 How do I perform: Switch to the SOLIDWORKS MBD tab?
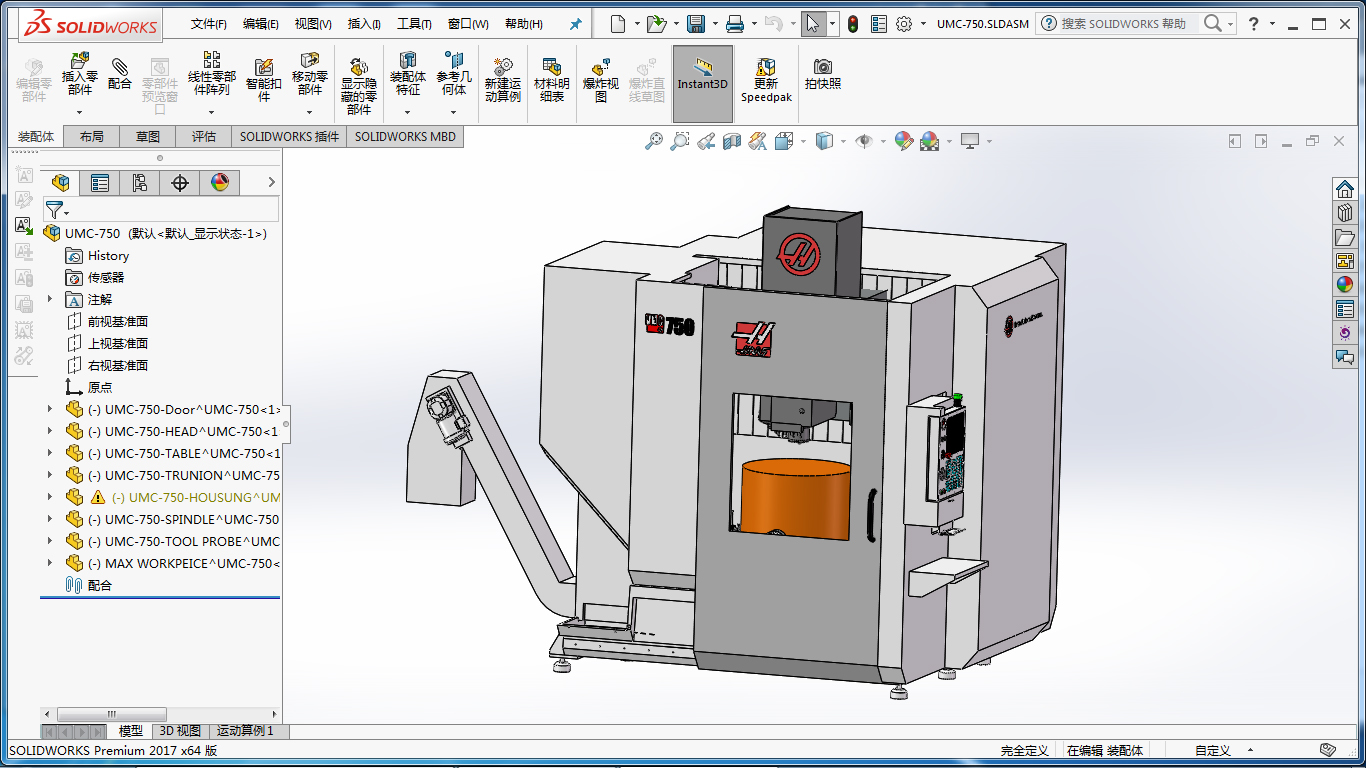(x=405, y=136)
